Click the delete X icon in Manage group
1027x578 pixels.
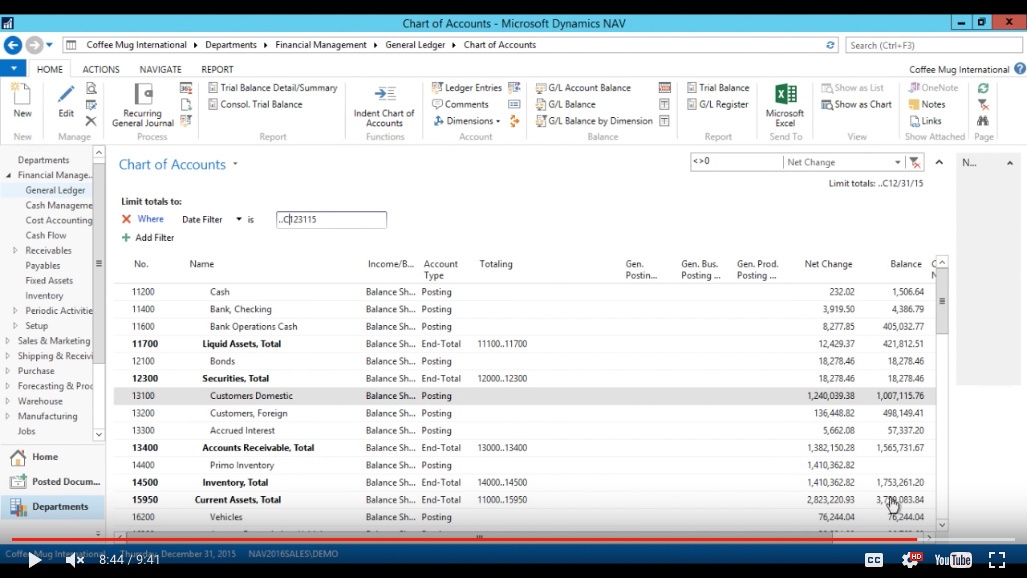point(91,121)
